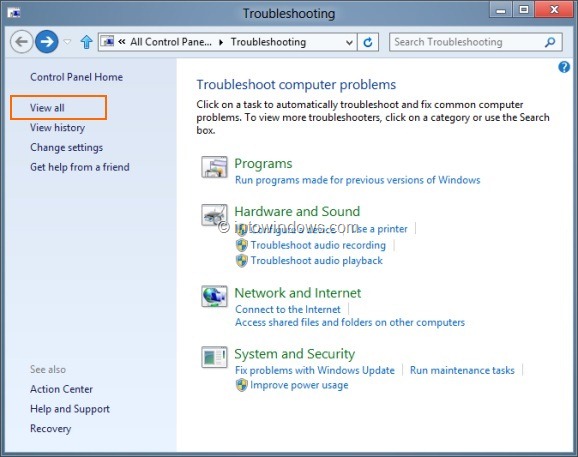578x457 pixels.
Task: Open Help and Support link
Action: tap(70, 409)
